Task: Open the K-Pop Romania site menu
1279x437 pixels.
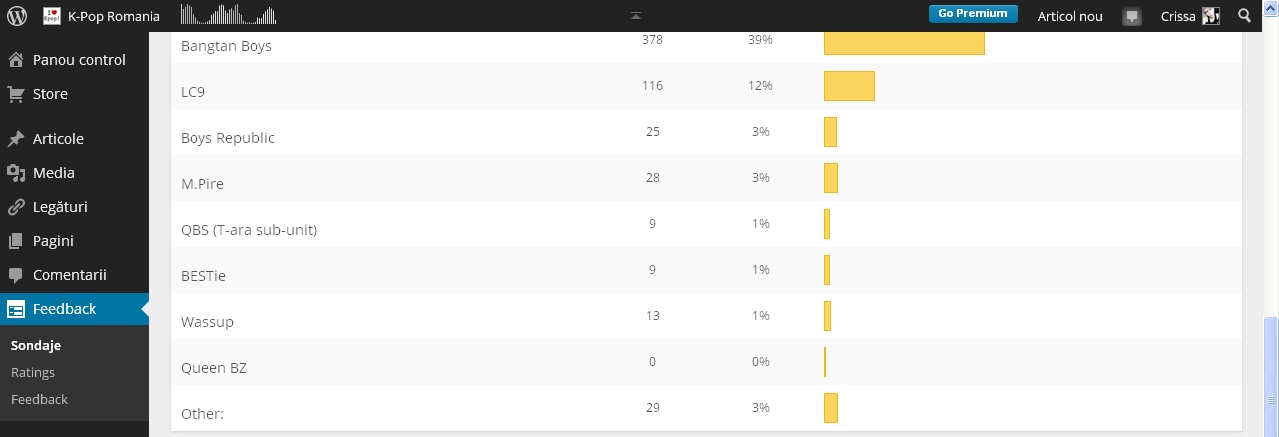Action: point(102,16)
